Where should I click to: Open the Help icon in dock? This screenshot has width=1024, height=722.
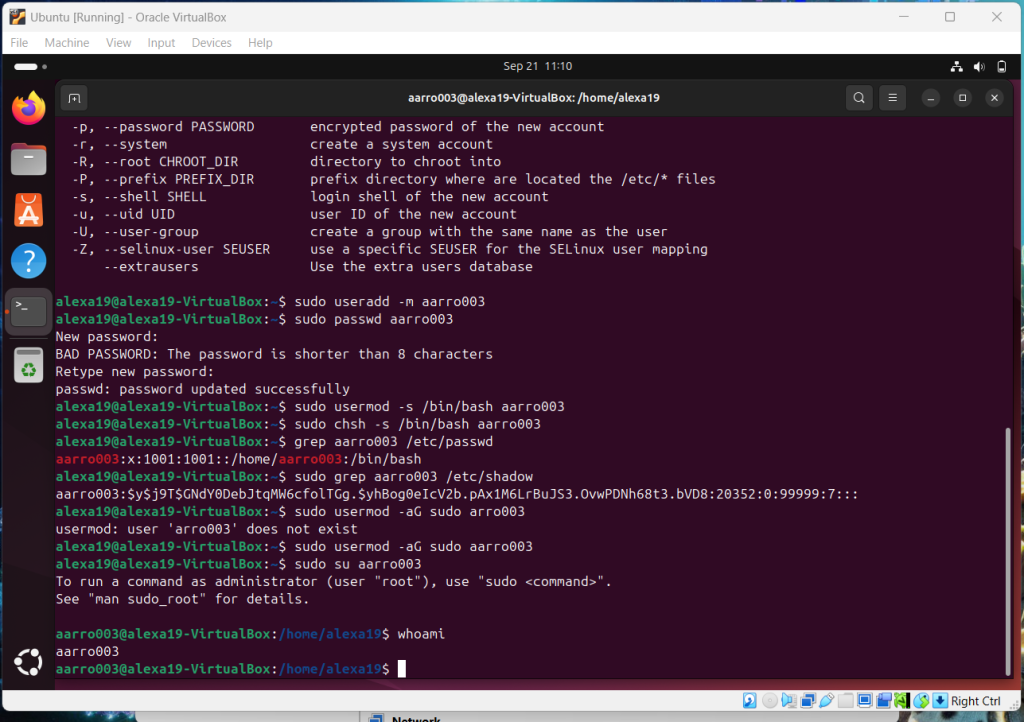(28, 261)
